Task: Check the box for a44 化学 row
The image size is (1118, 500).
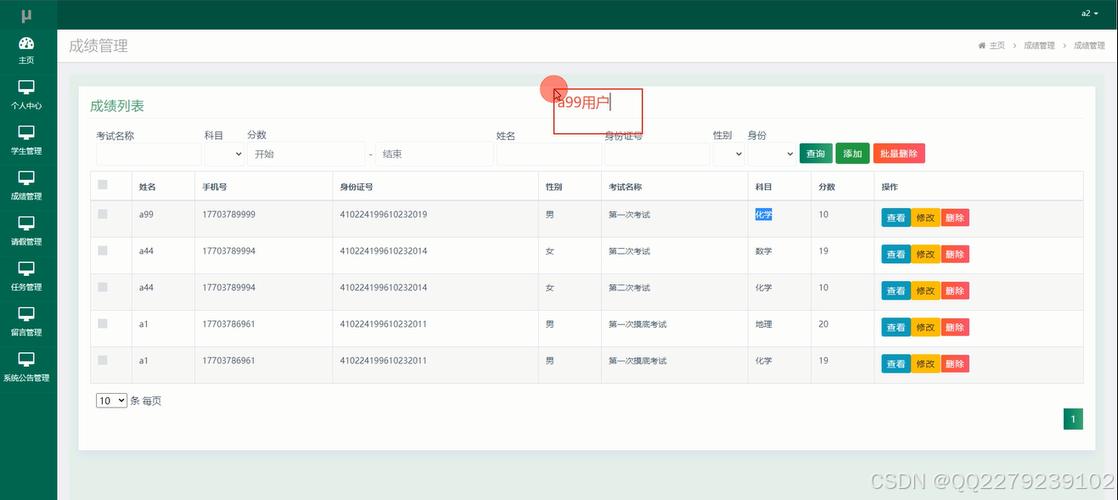Action: pyautogui.click(x=103, y=287)
